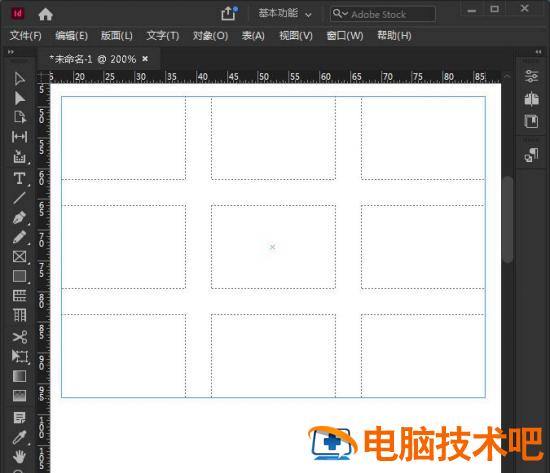The width and height of the screenshot is (550, 473).
Task: Select the Rectangle tool
Action: pos(20,276)
